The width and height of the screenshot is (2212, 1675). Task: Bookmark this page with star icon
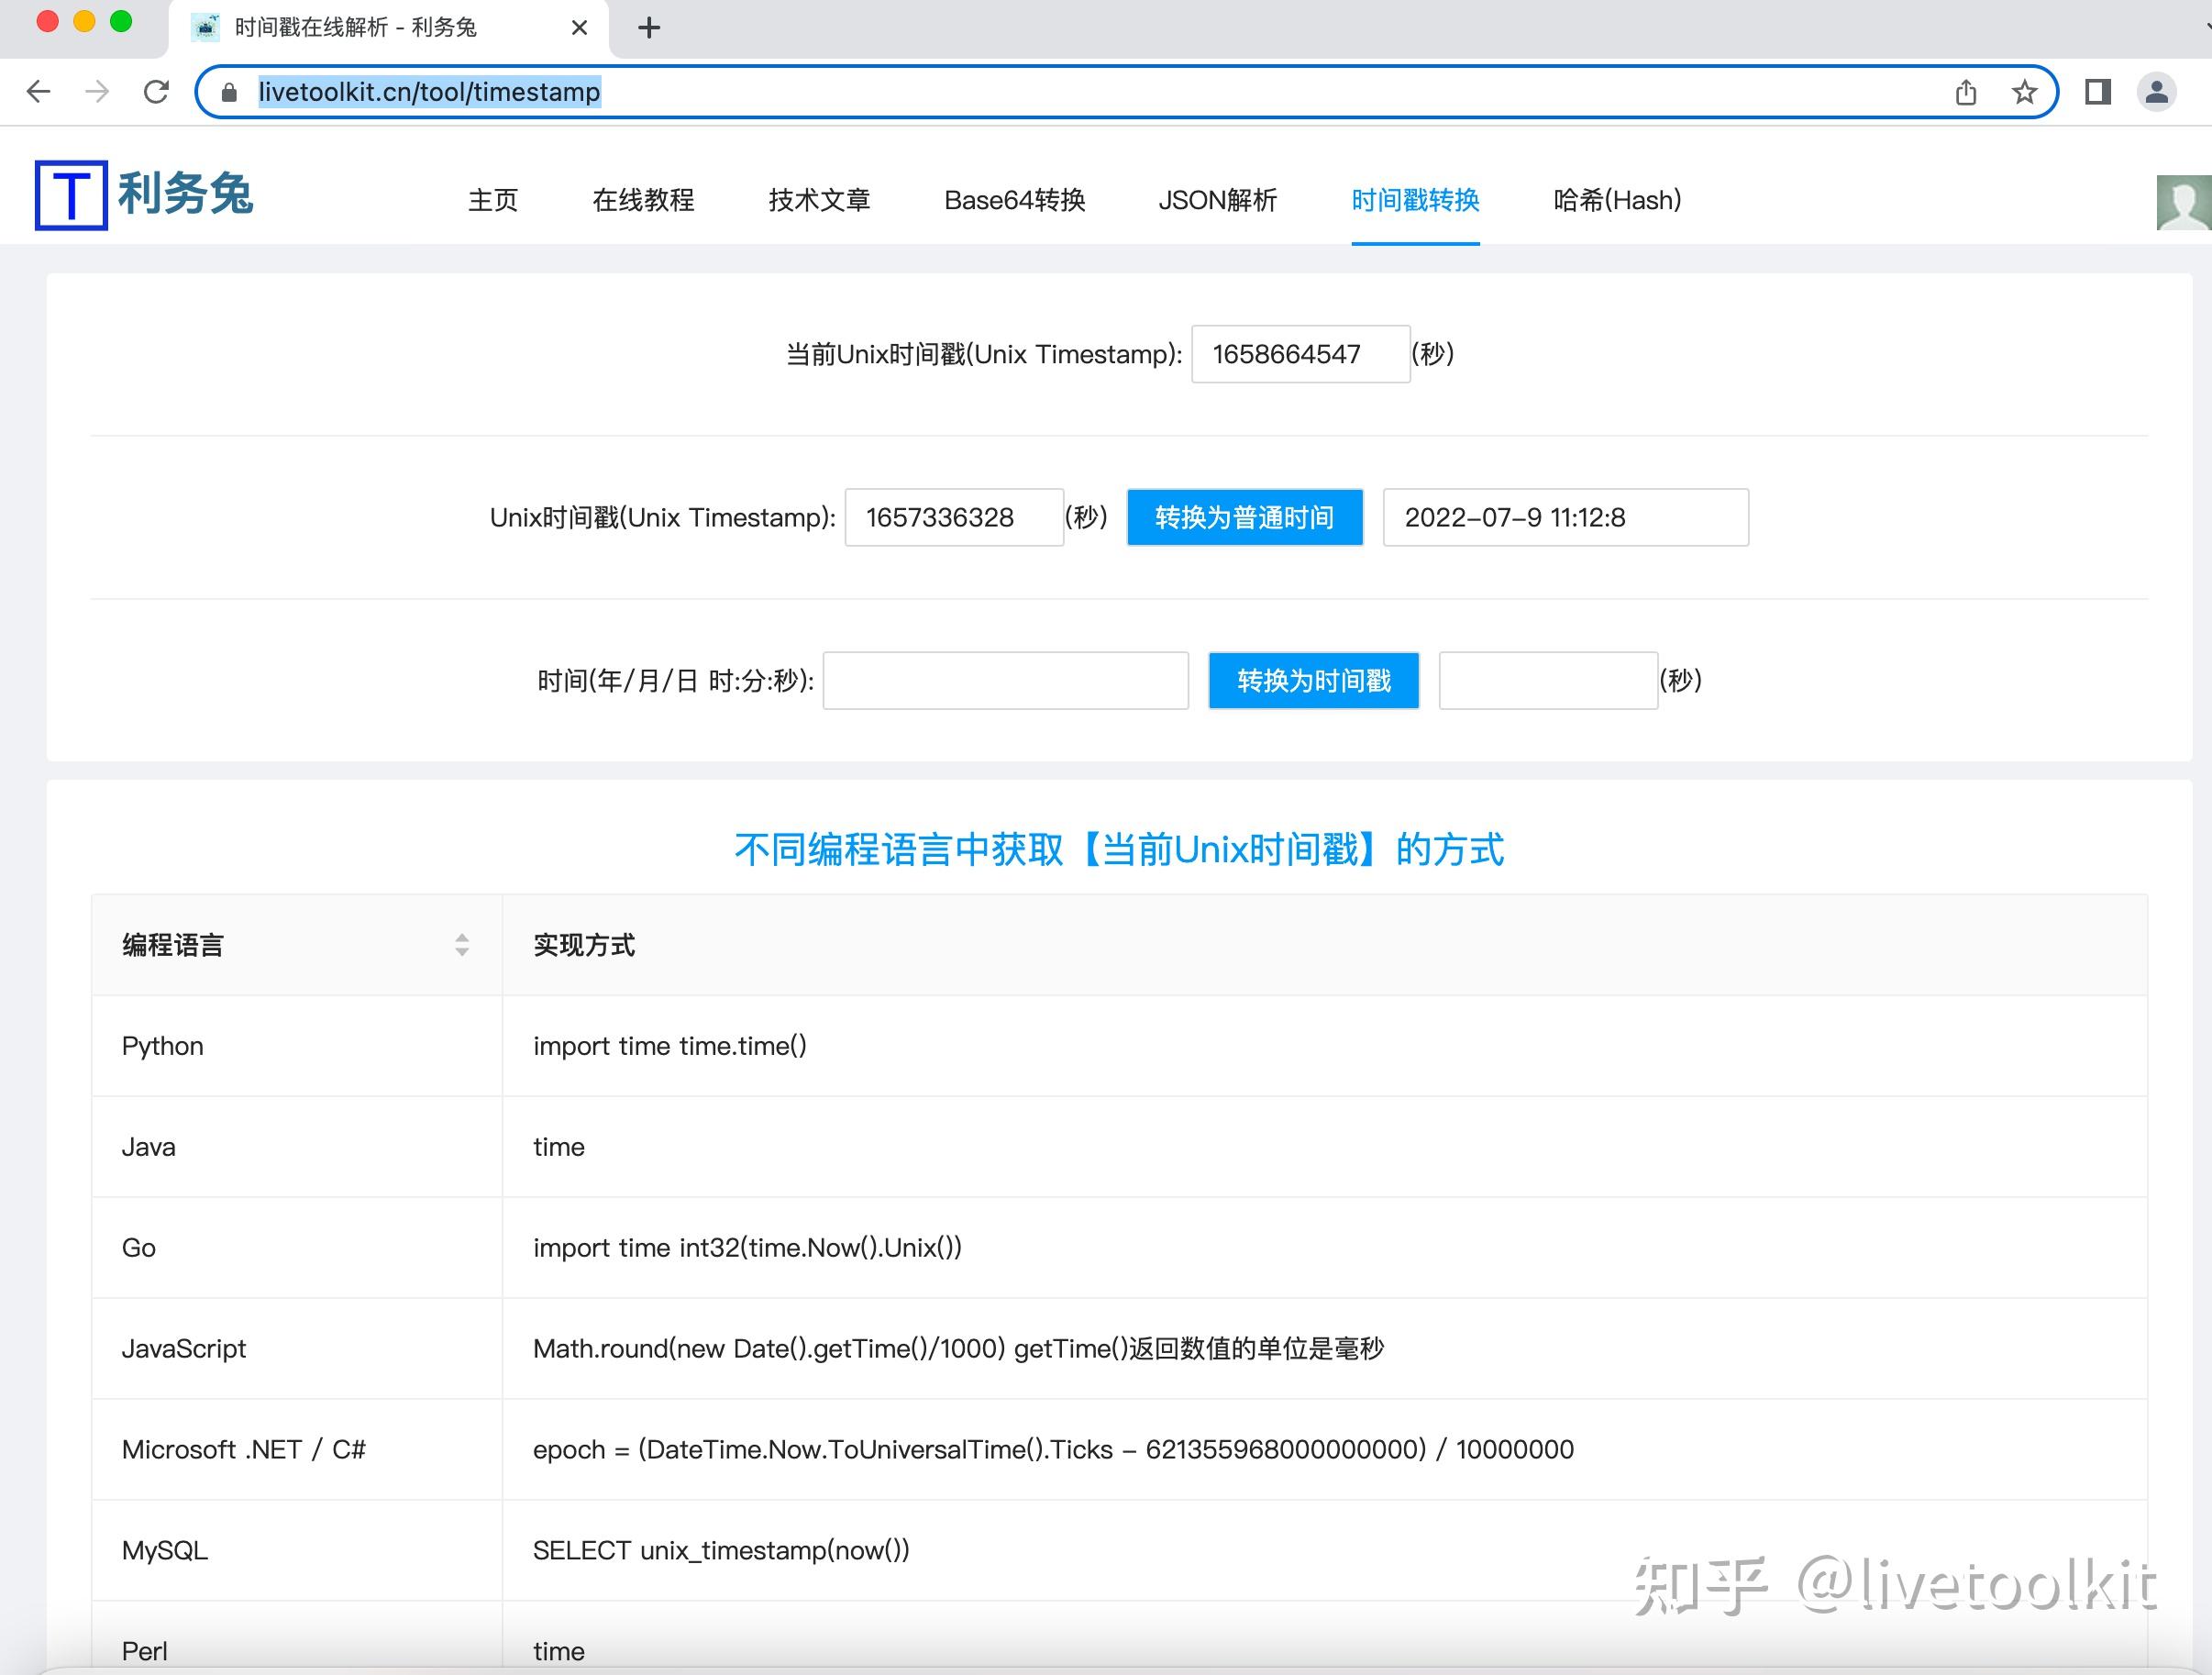coord(2025,92)
